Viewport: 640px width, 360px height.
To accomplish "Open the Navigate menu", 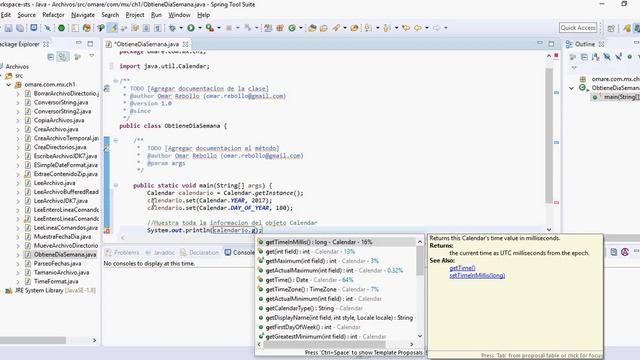I will pos(83,15).
